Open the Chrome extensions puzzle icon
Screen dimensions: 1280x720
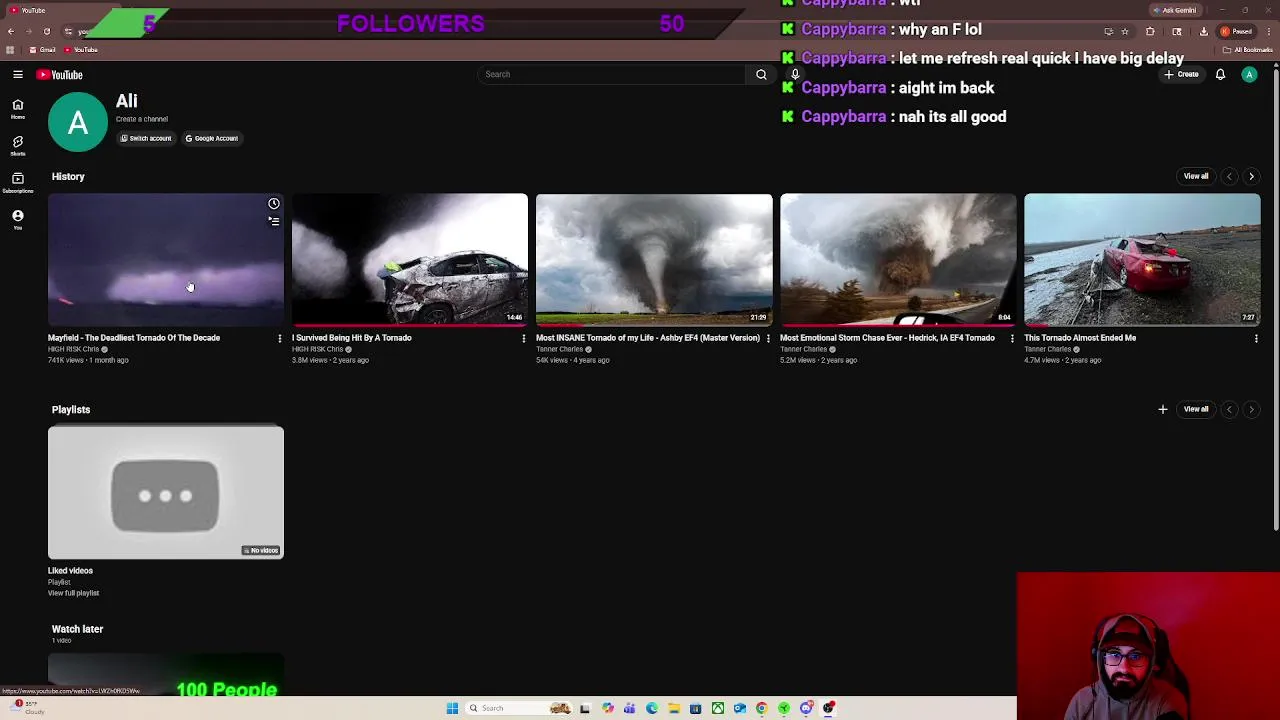(x=1150, y=32)
